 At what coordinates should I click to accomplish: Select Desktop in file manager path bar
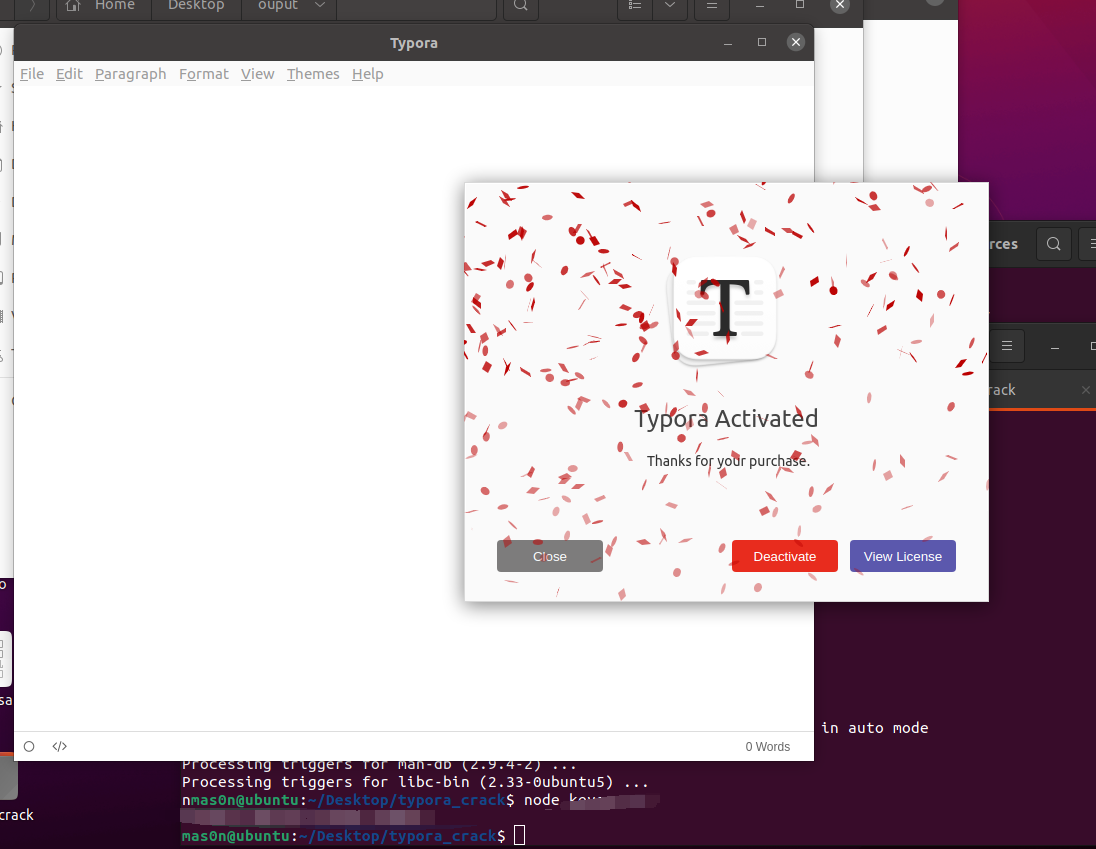pyautogui.click(x=196, y=6)
